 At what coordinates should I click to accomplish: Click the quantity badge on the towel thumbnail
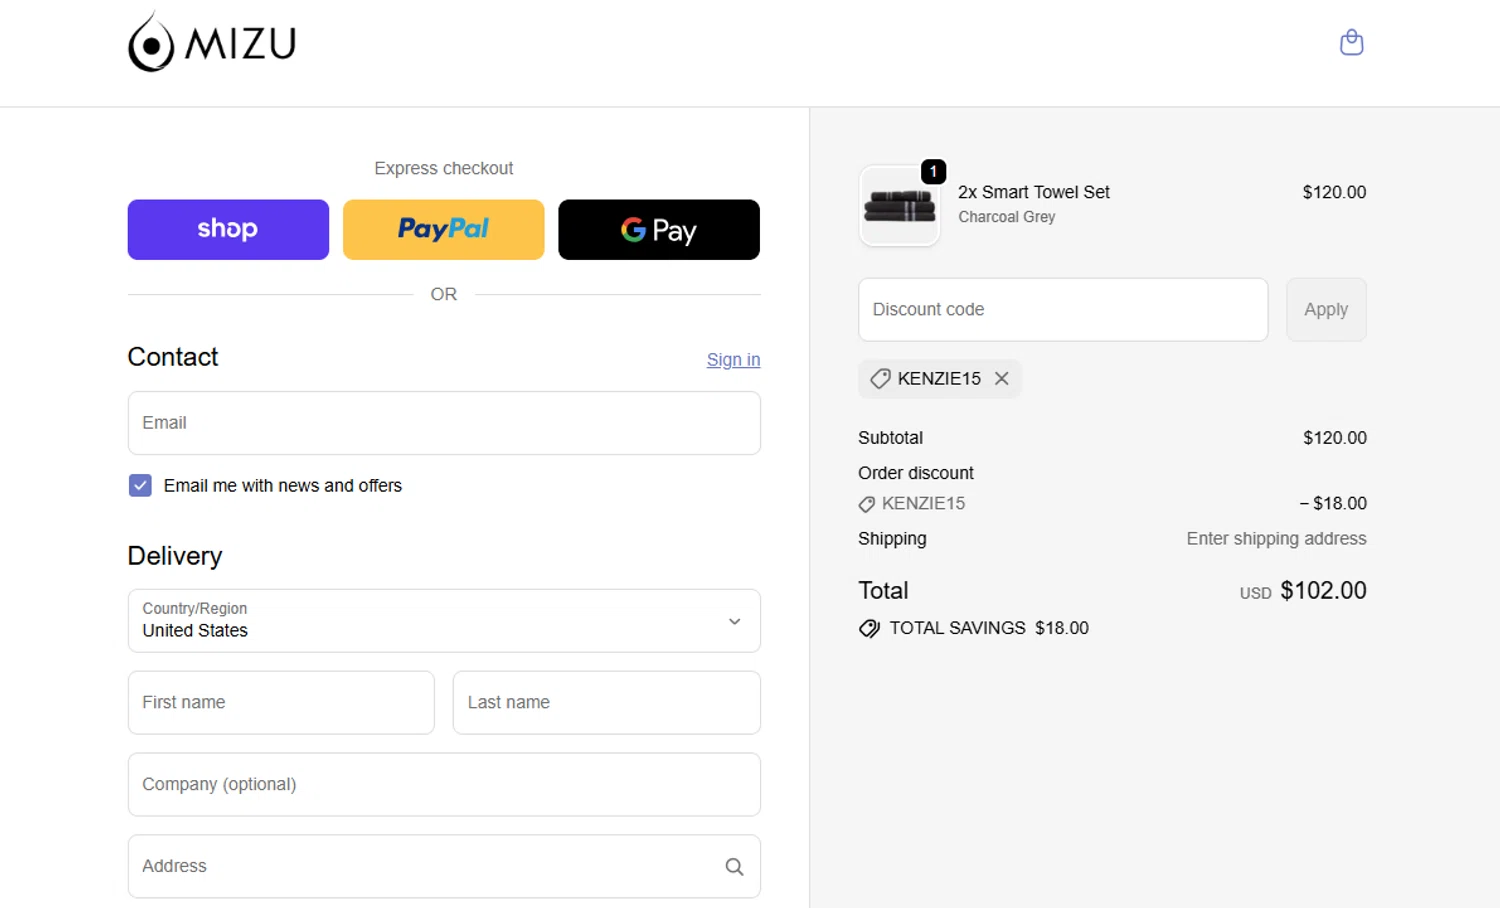pyautogui.click(x=933, y=171)
